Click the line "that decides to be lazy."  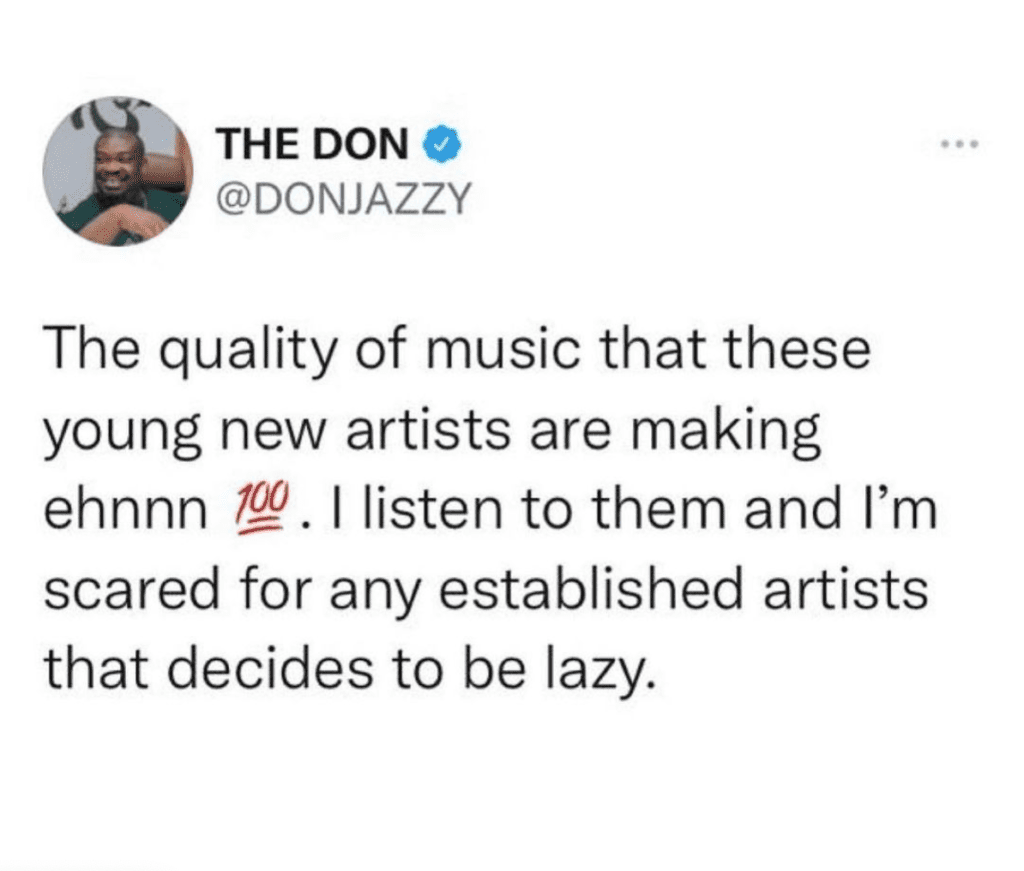[x=349, y=671]
